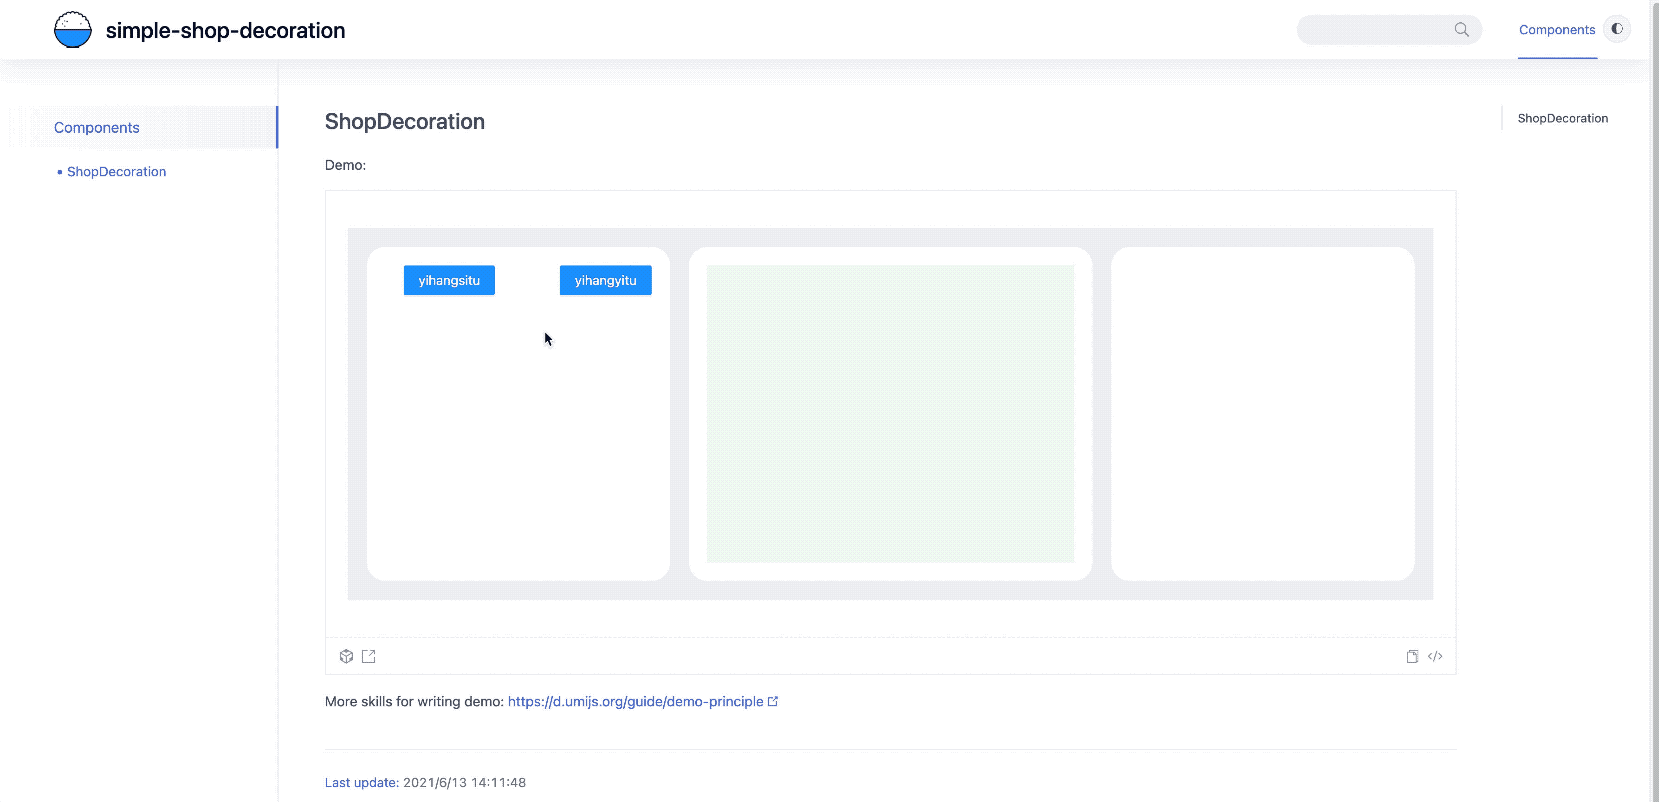The image size is (1659, 802).
Task: Click the yihangsitu button
Action: pos(449,280)
